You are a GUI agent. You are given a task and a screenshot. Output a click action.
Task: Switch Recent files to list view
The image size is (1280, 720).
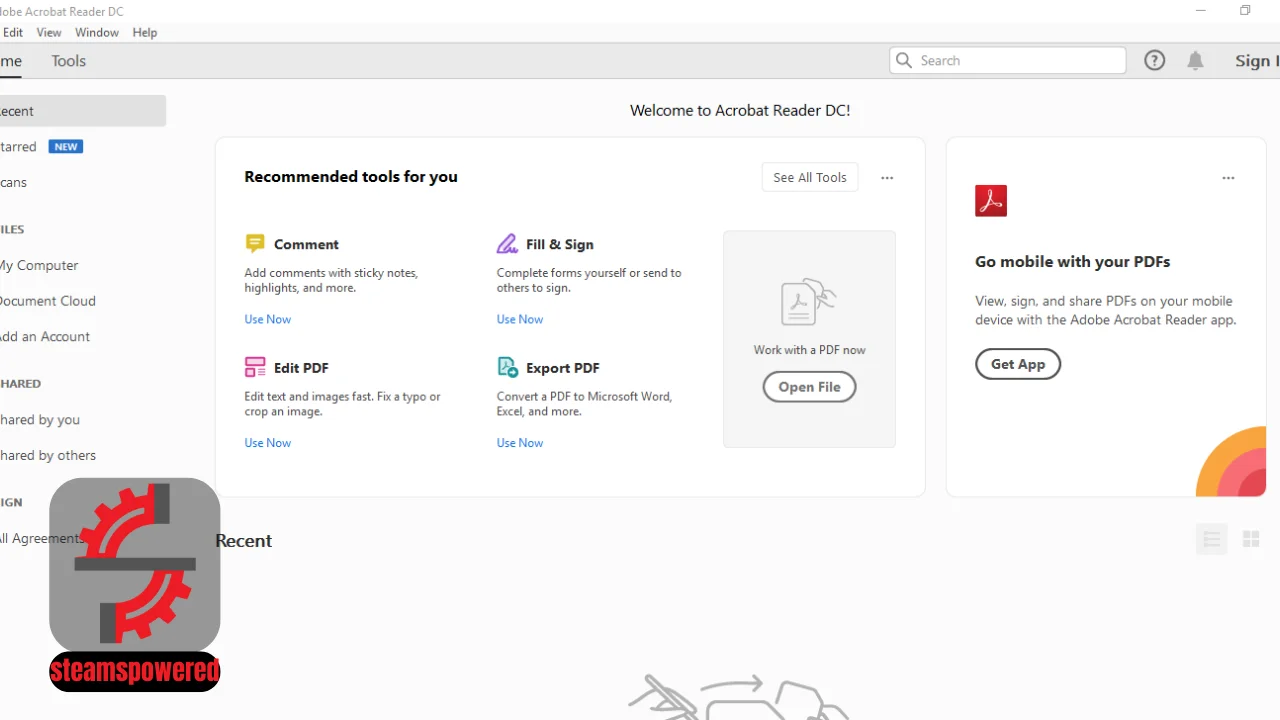(1212, 540)
